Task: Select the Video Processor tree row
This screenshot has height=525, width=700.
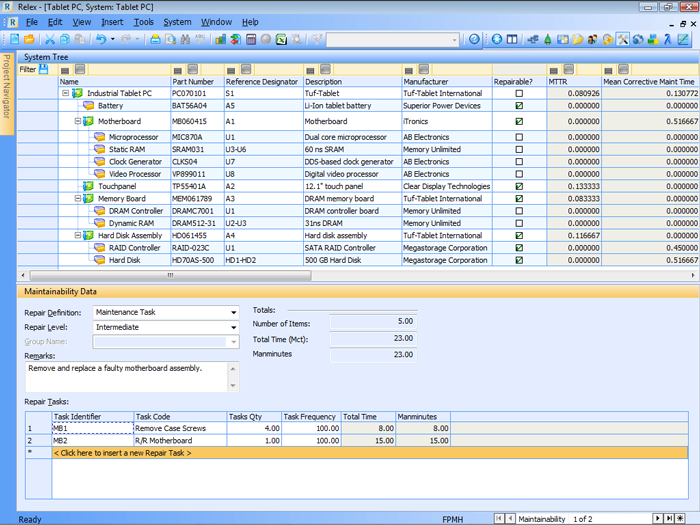Action: click(x=135, y=174)
